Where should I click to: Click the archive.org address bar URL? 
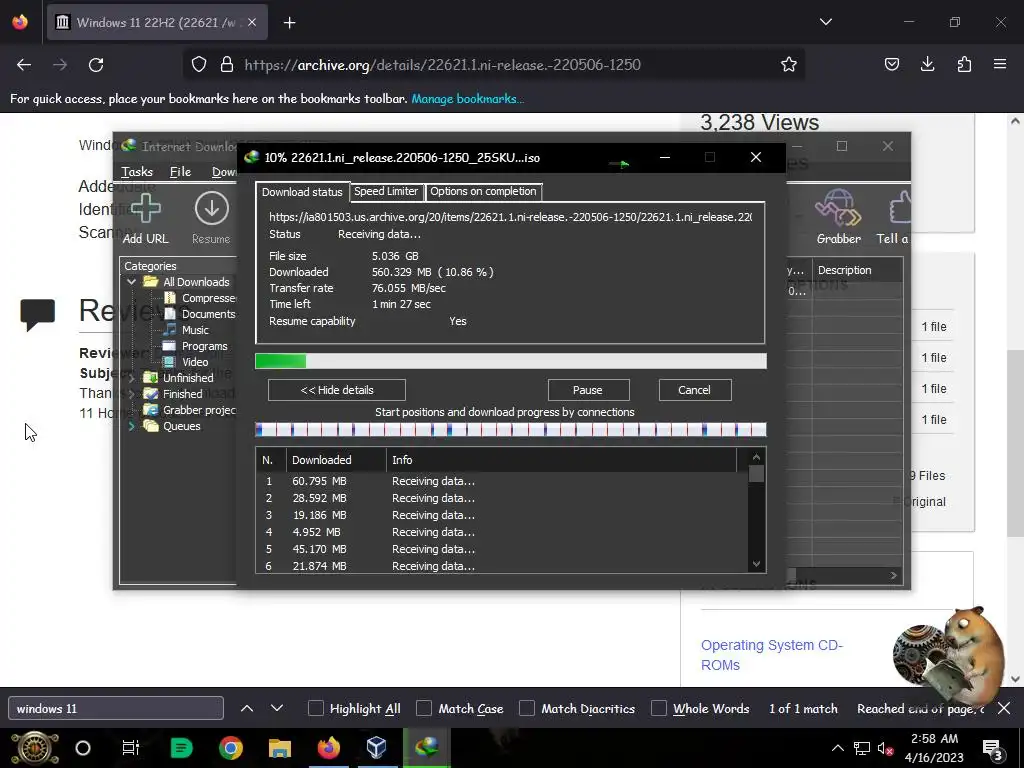click(x=442, y=65)
